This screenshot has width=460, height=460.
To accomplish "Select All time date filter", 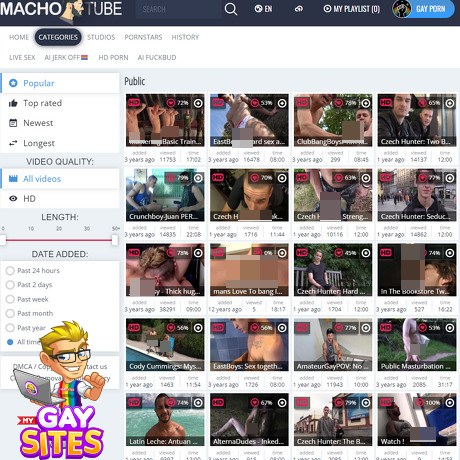I will coord(23,342).
